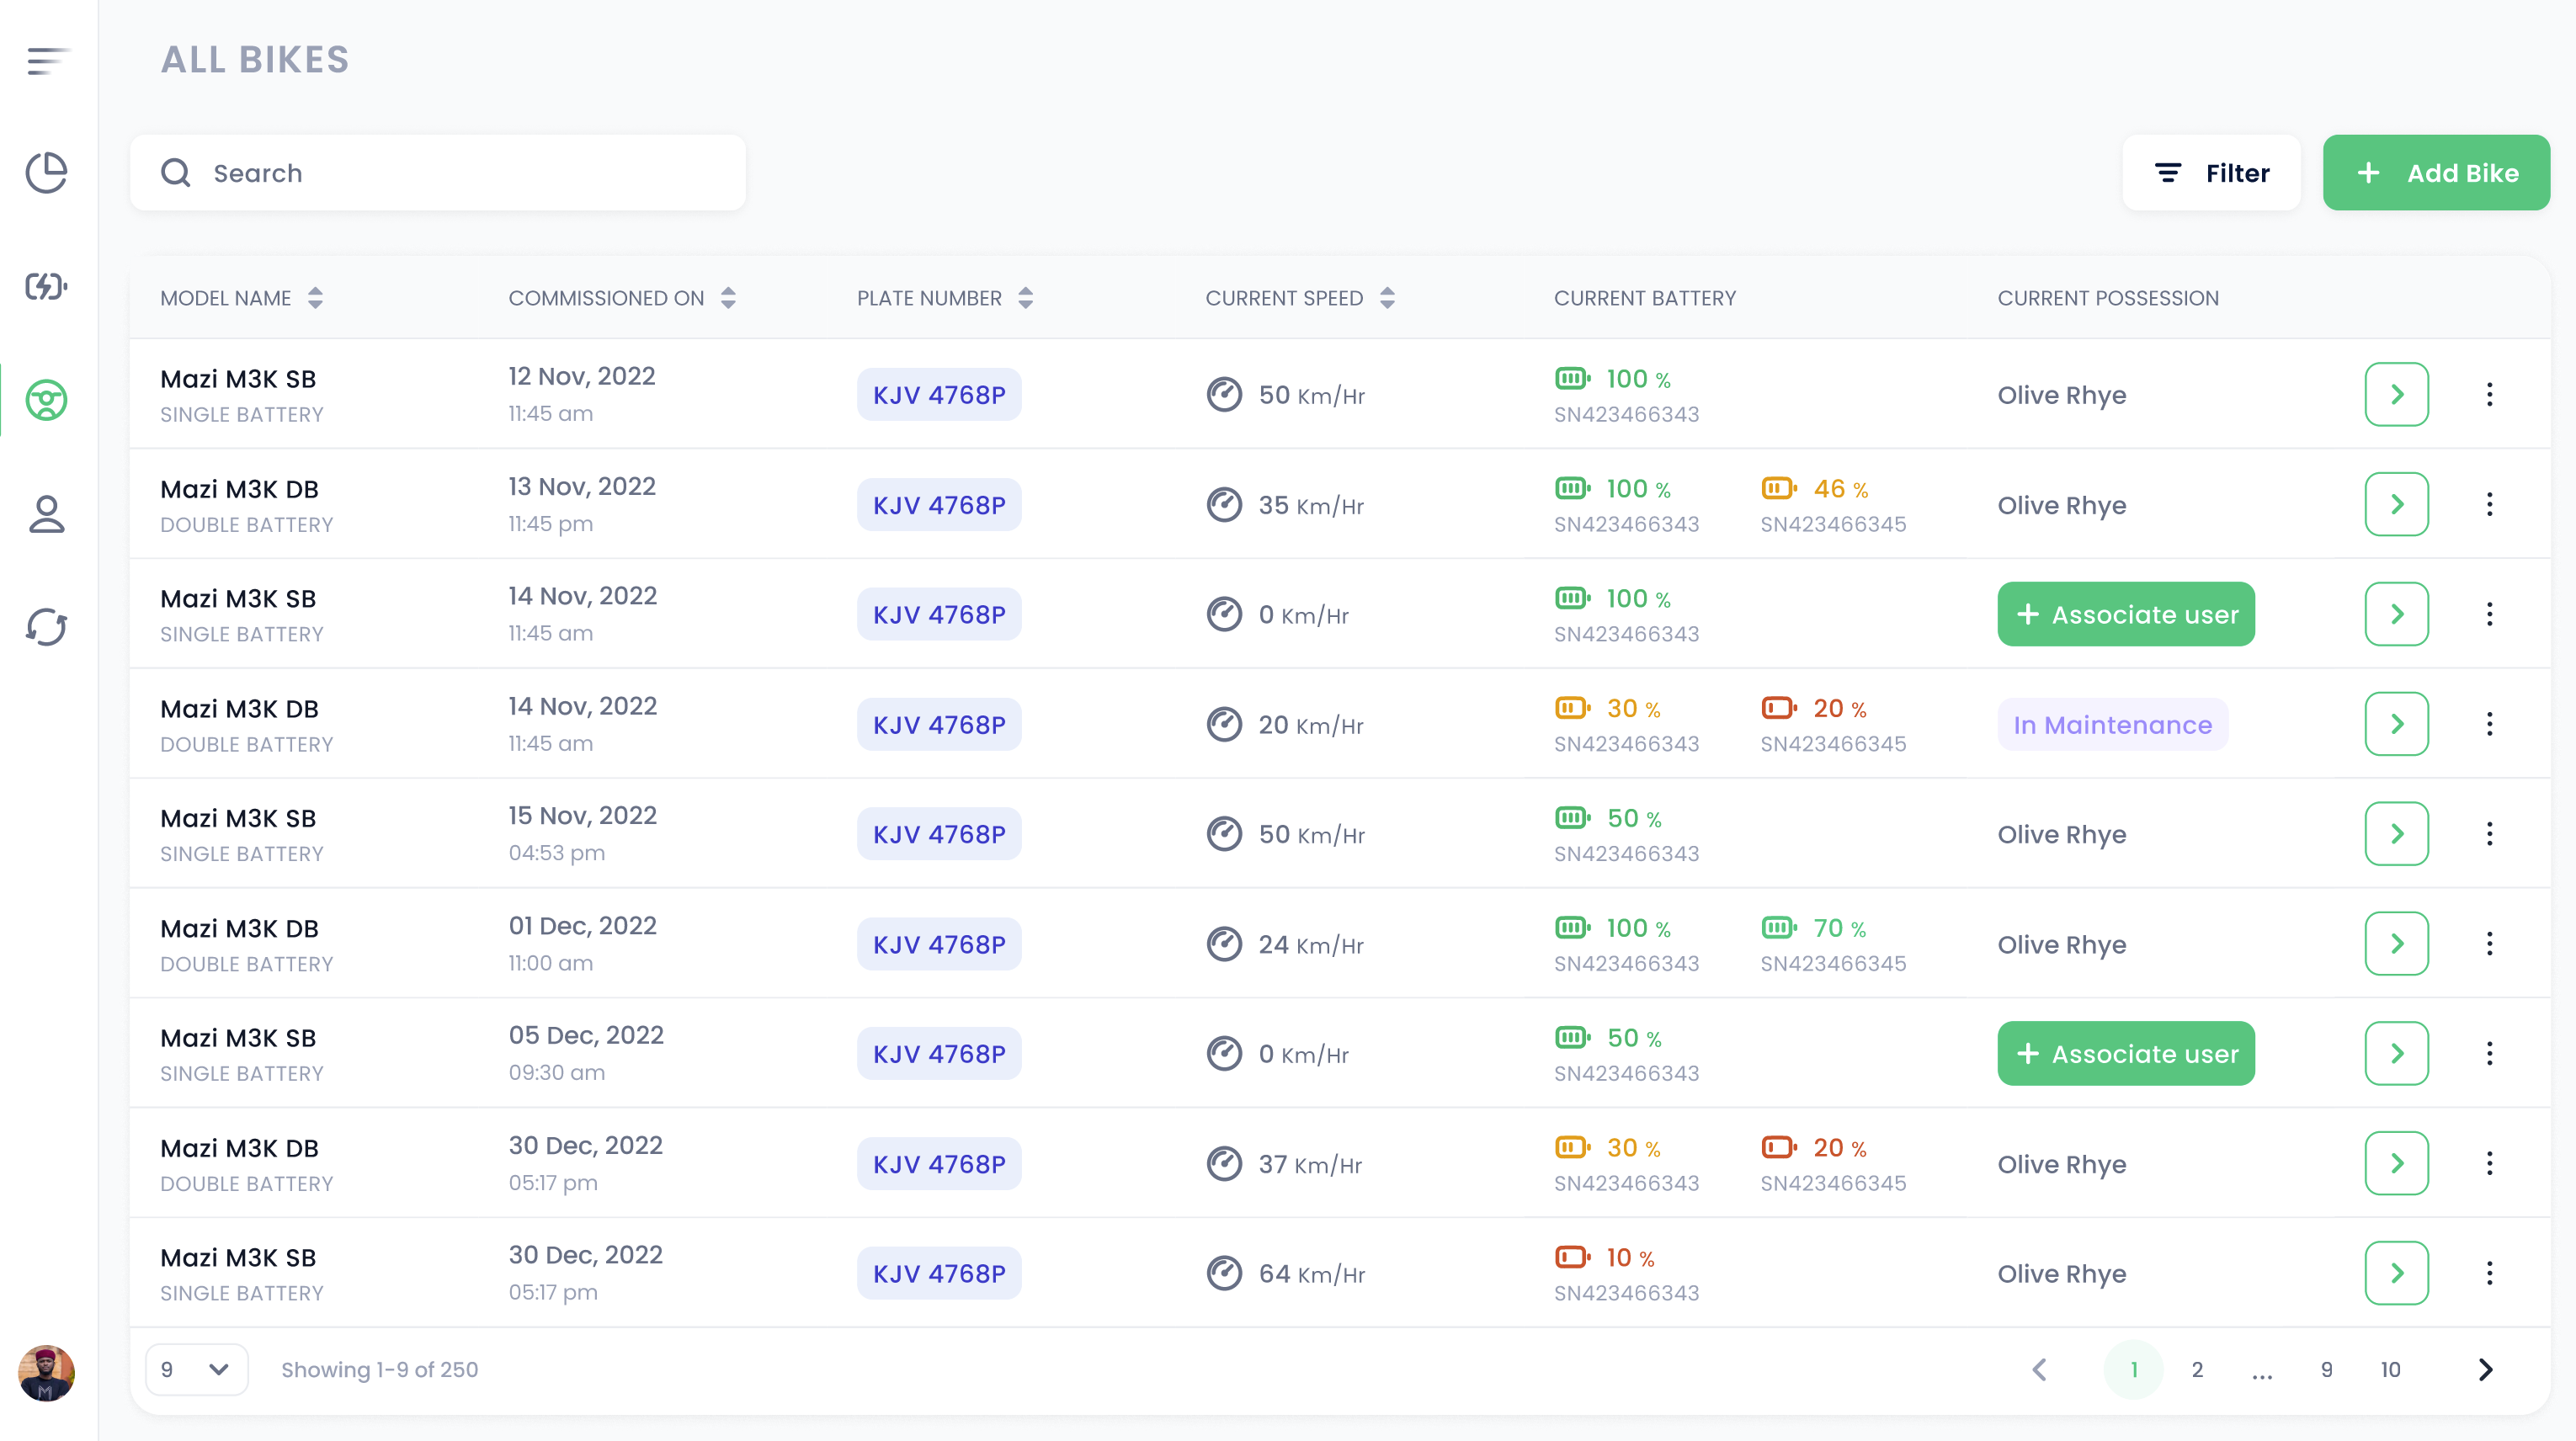Expand the PLATE NUMBER sort dropdown
The image size is (2576, 1441).
point(1025,297)
